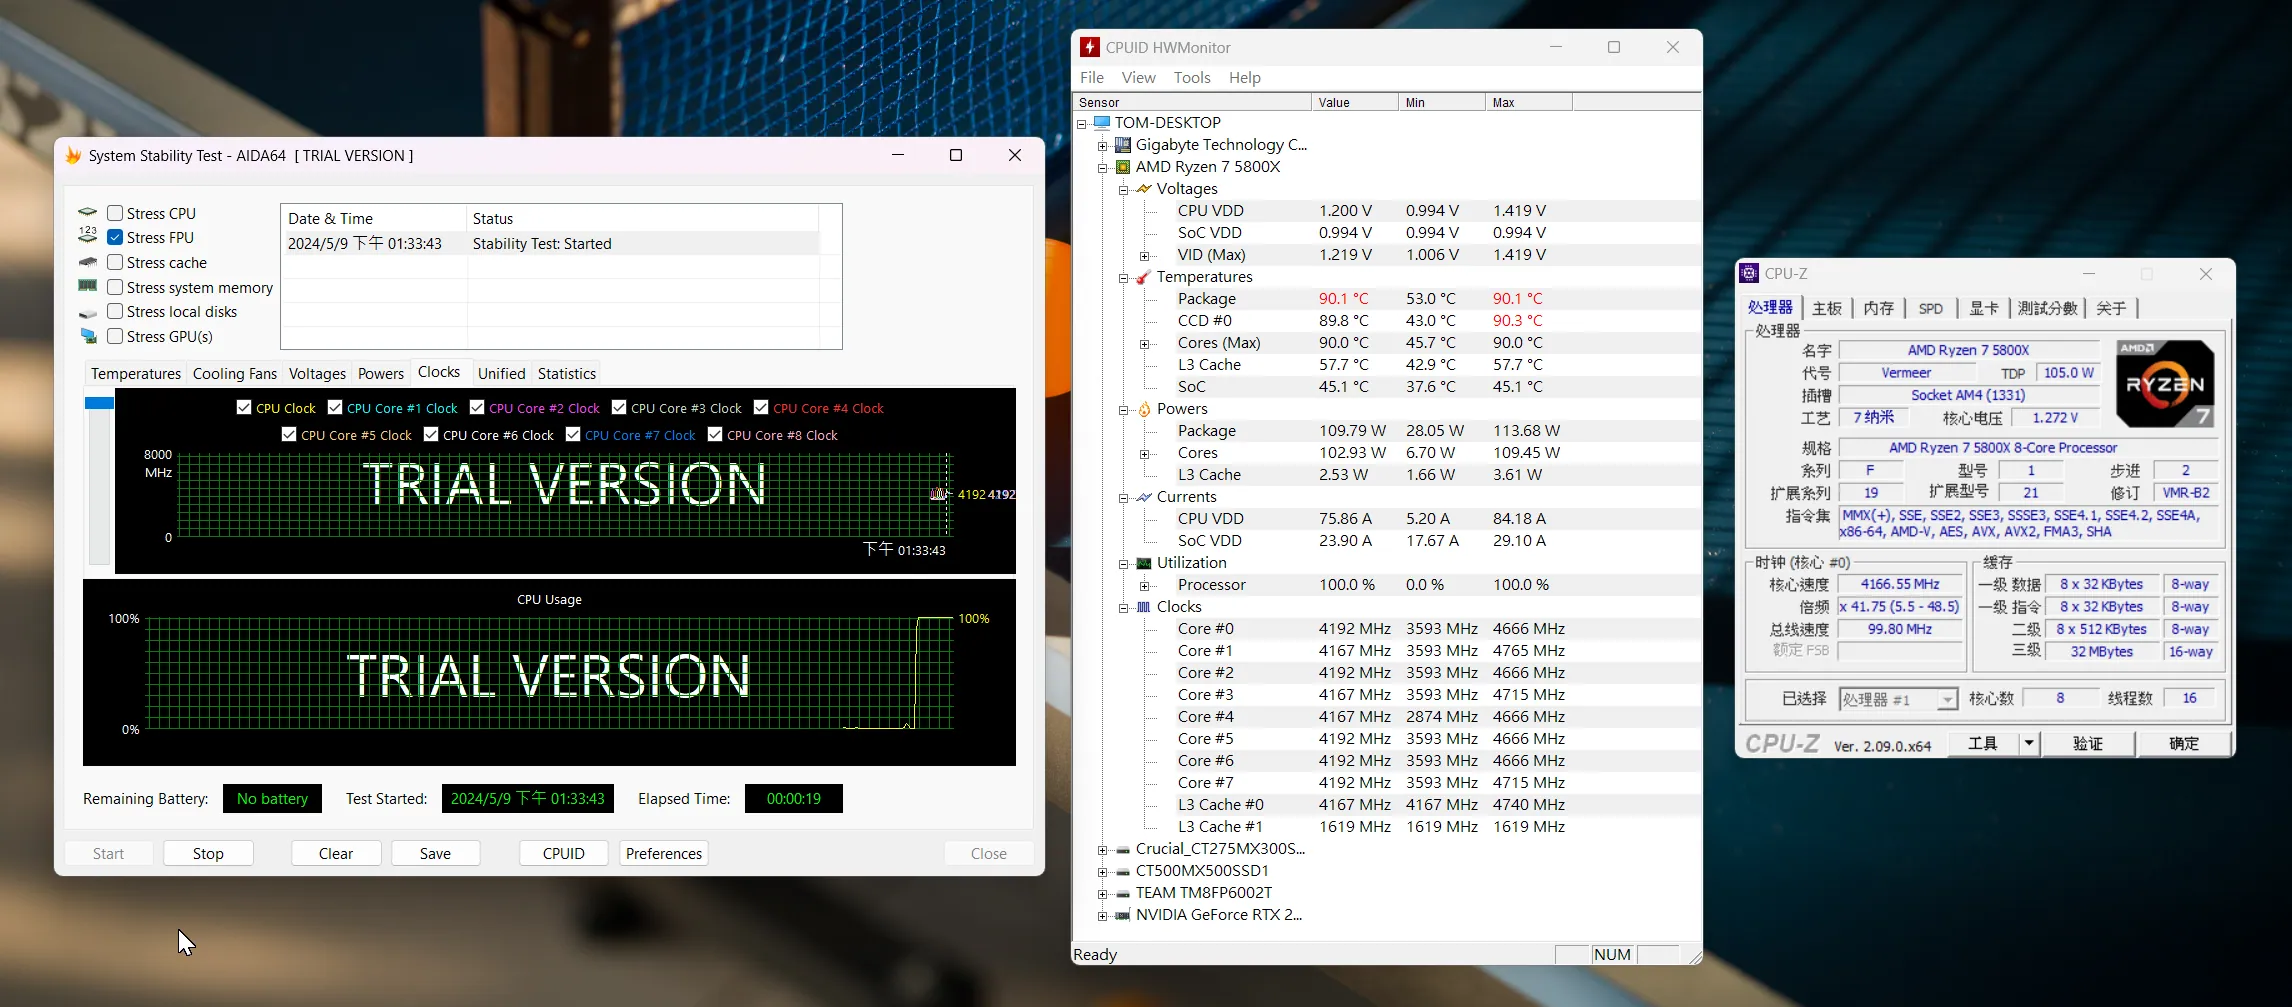Toggle CPU Core #4 Clock graph checkbox
Image resolution: width=2292 pixels, height=1007 pixels.
click(761, 407)
